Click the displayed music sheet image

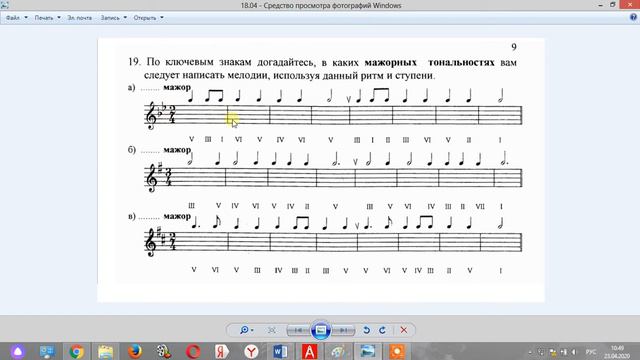point(321,170)
